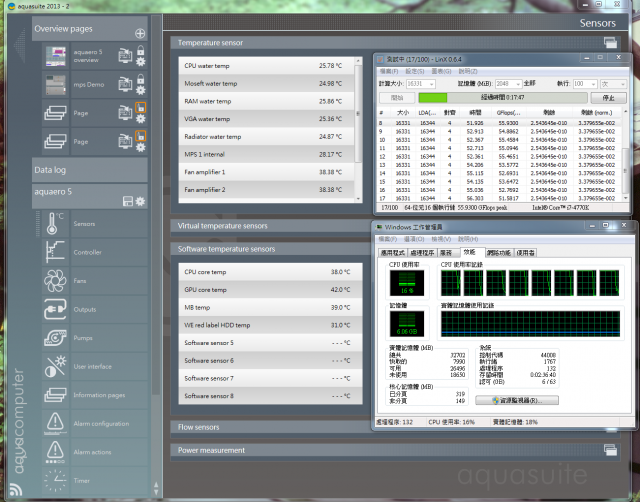Open the mps Demo page thumbnail
The height and width of the screenshot is (502, 640).
click(56, 85)
